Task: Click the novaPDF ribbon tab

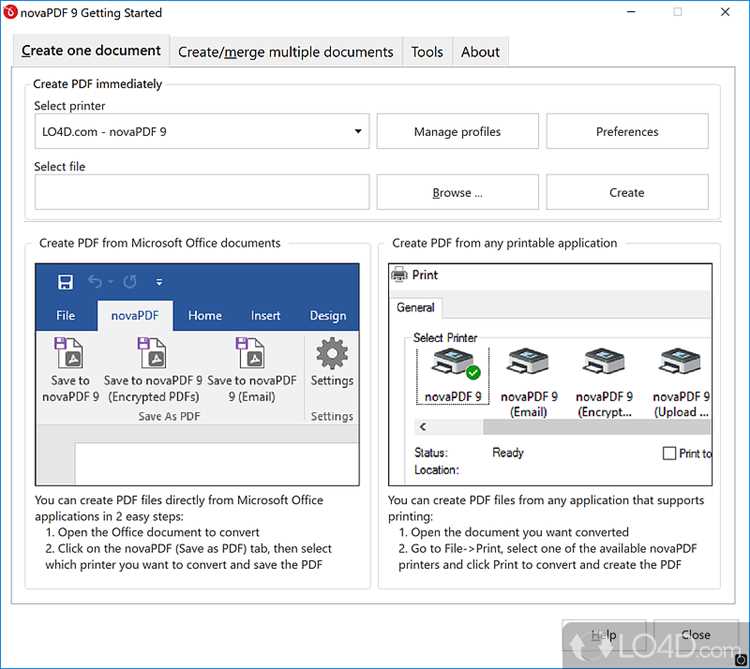Action: click(135, 316)
